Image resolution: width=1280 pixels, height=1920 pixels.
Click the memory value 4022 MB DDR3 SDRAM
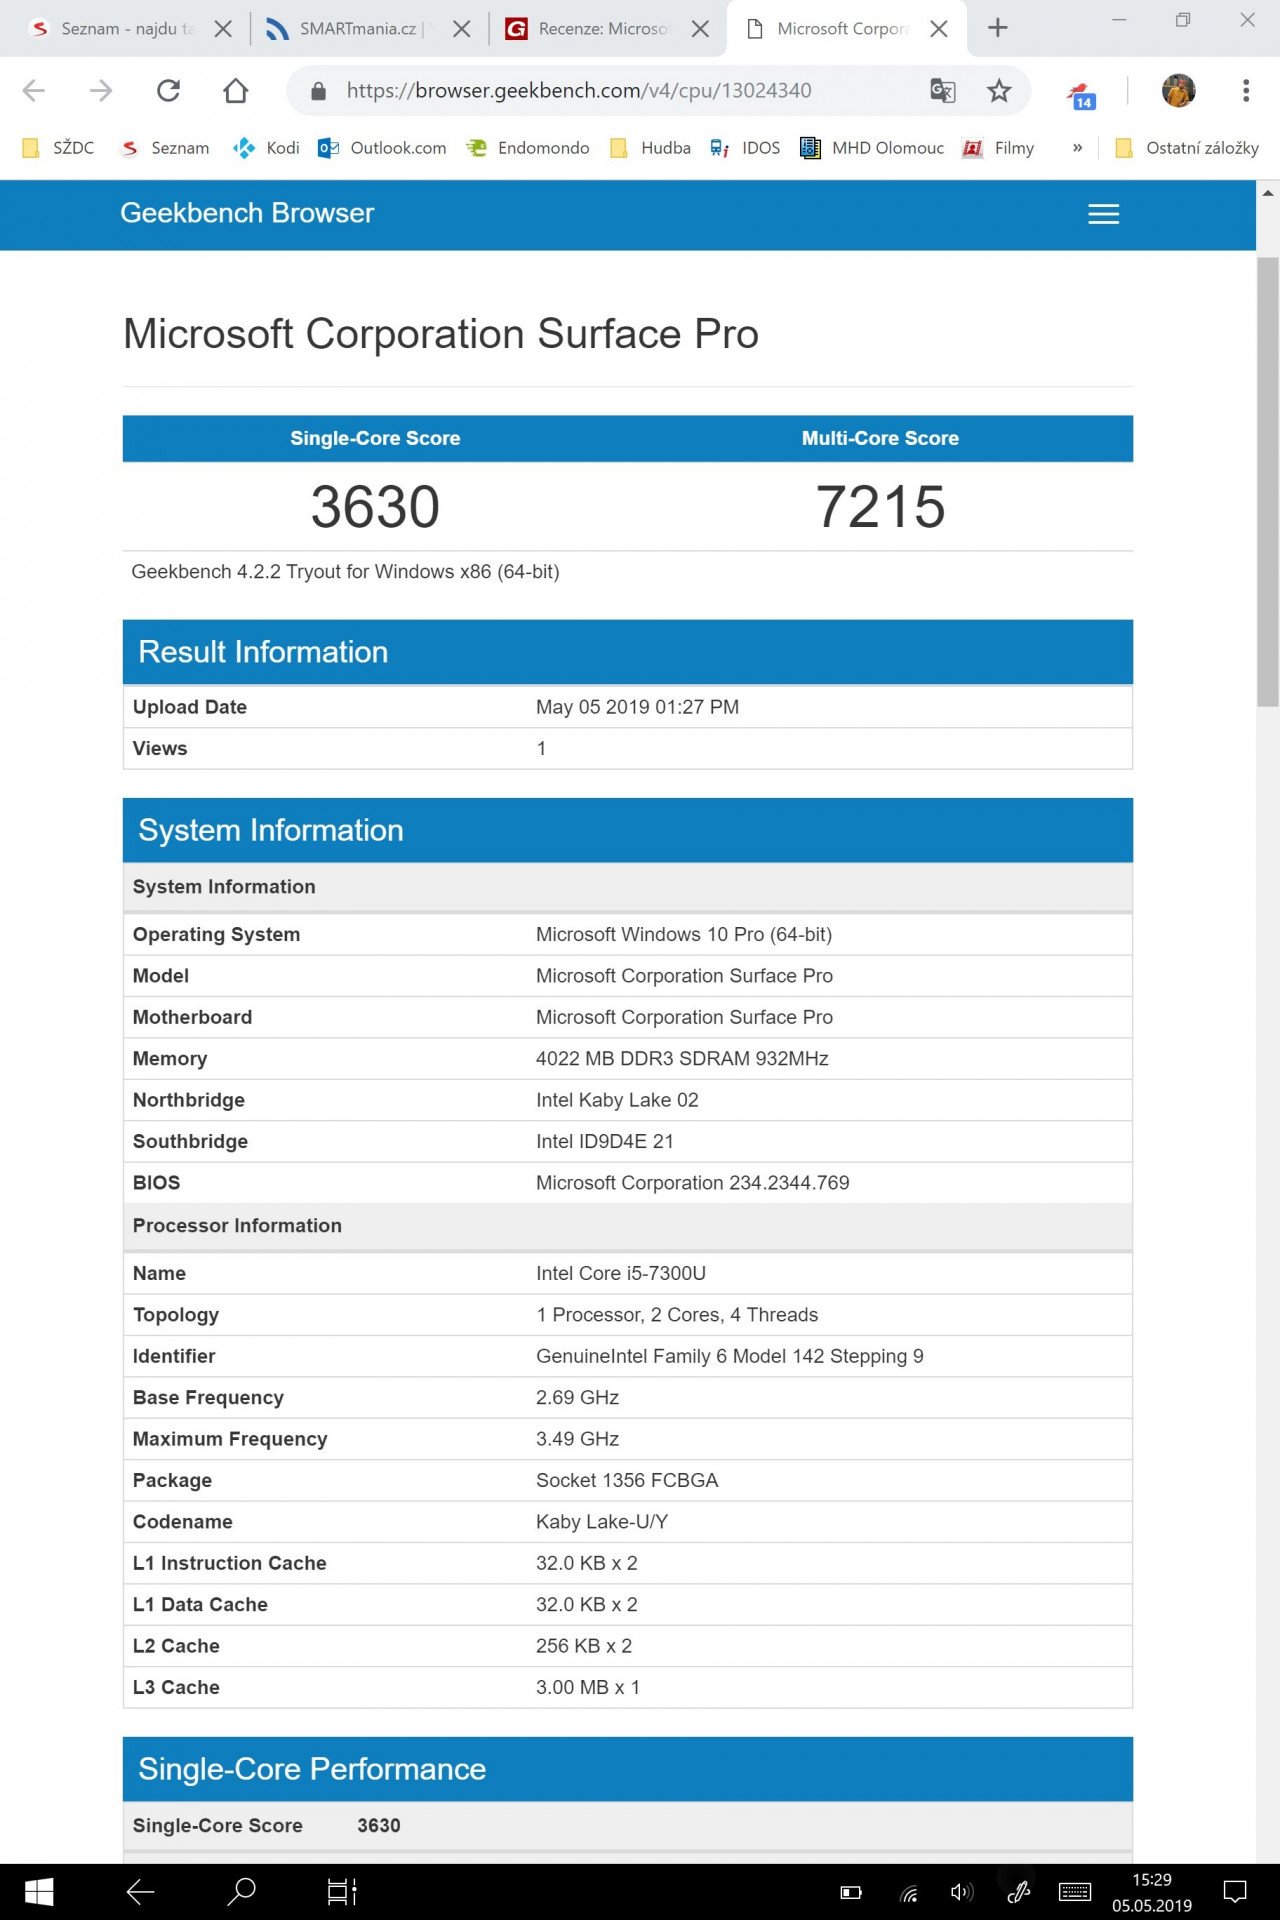tap(682, 1058)
